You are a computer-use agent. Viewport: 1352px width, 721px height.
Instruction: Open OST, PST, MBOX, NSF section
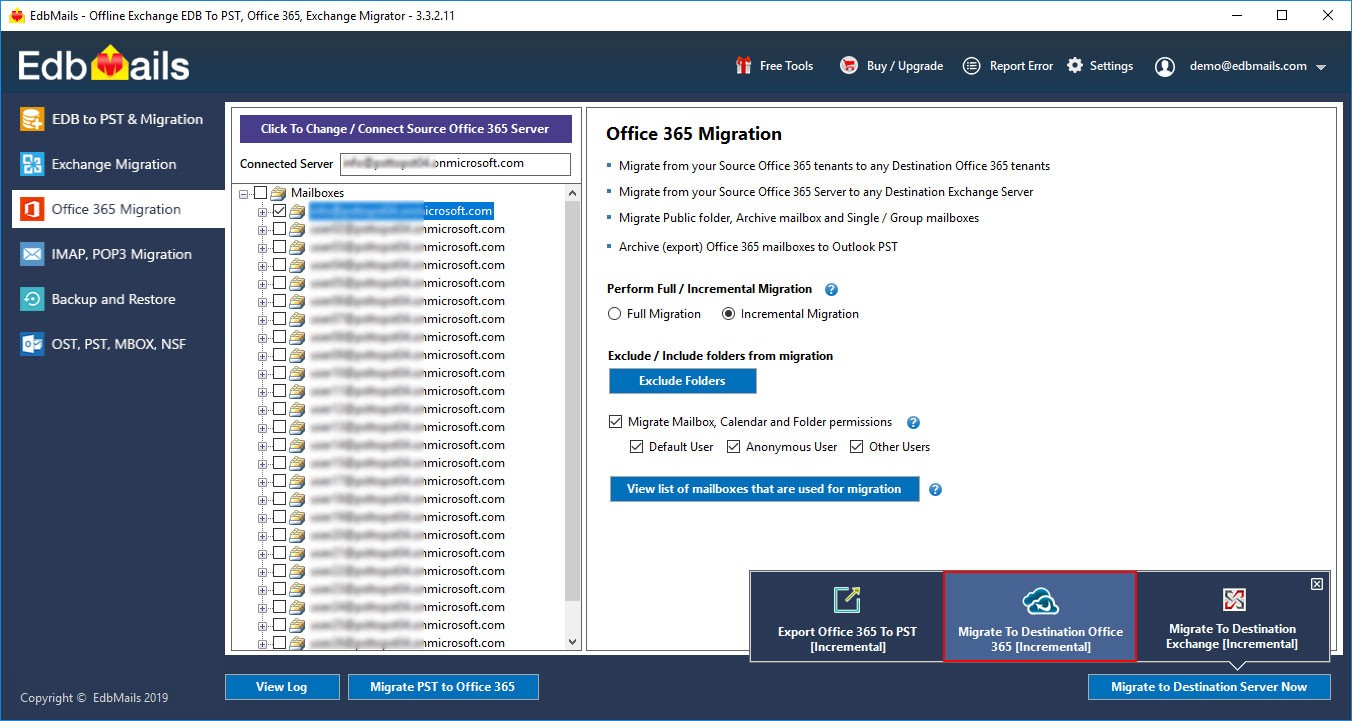[x=112, y=344]
